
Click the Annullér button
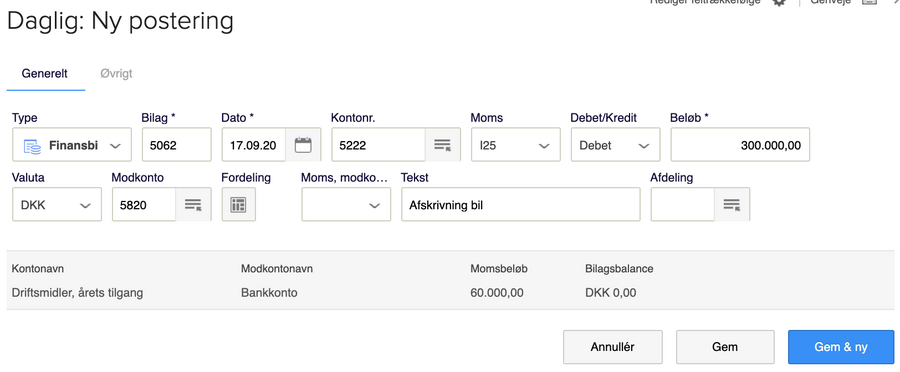[612, 347]
